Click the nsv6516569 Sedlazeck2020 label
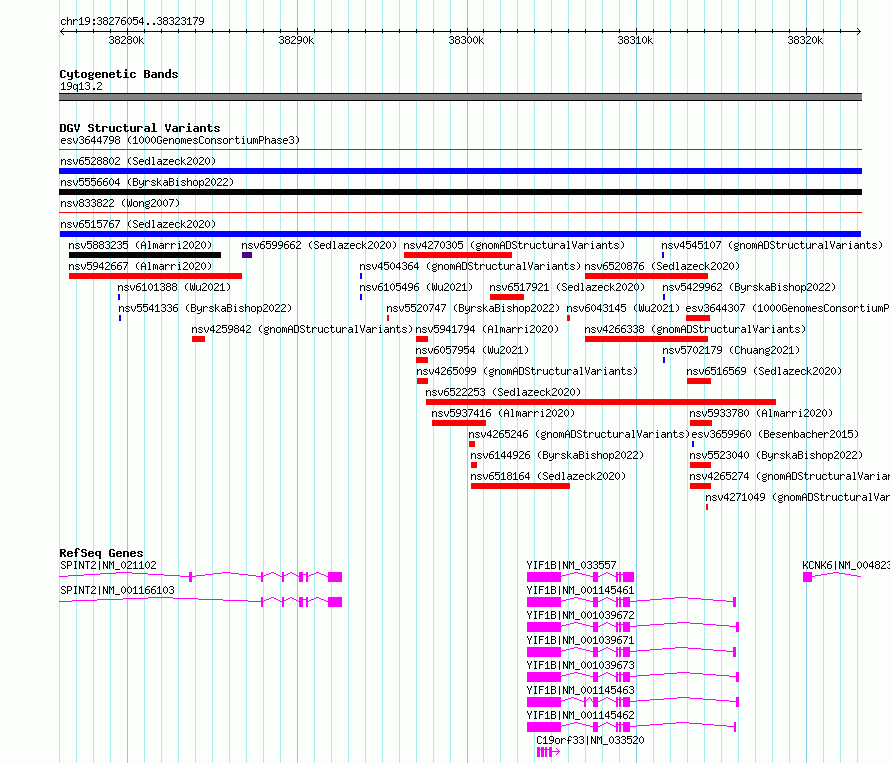Image resolution: width=890 pixels, height=763 pixels. pos(764,371)
